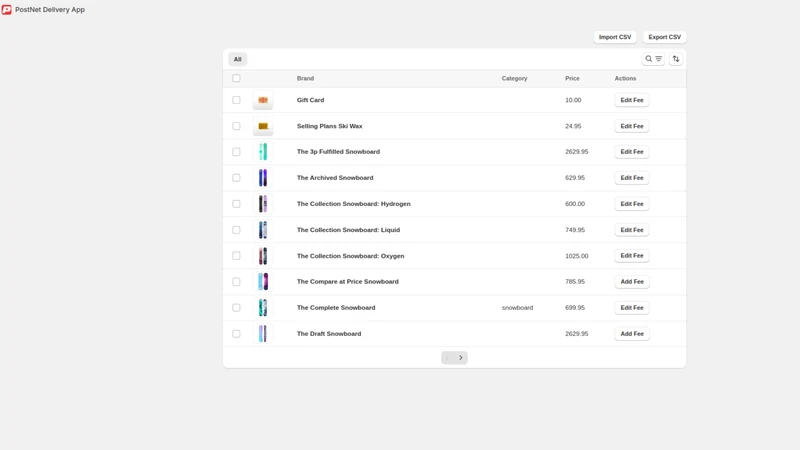
Task: Check The 3p Fulfilled Snowboard checkbox
Action: [236, 152]
